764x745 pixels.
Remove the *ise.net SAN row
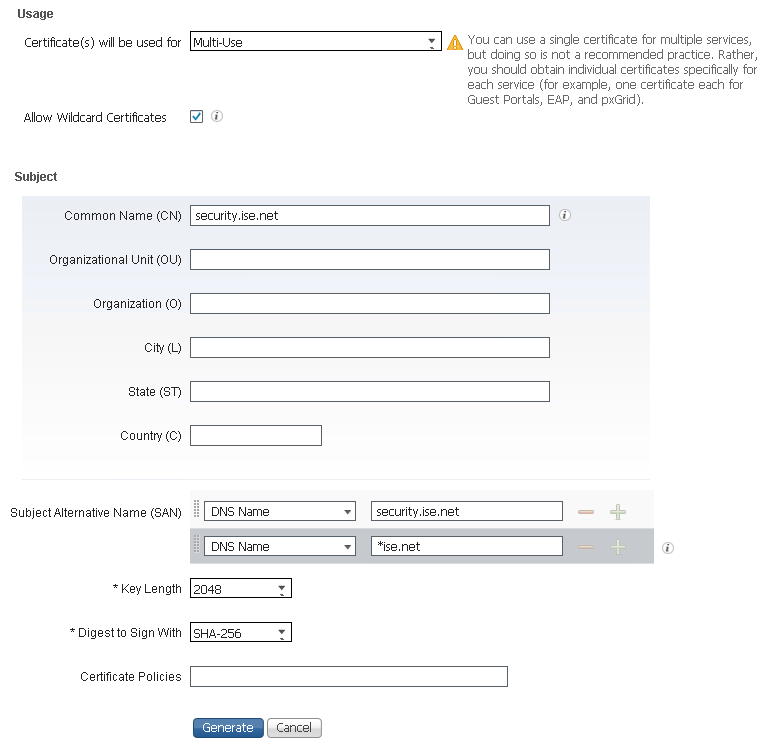tap(586, 547)
